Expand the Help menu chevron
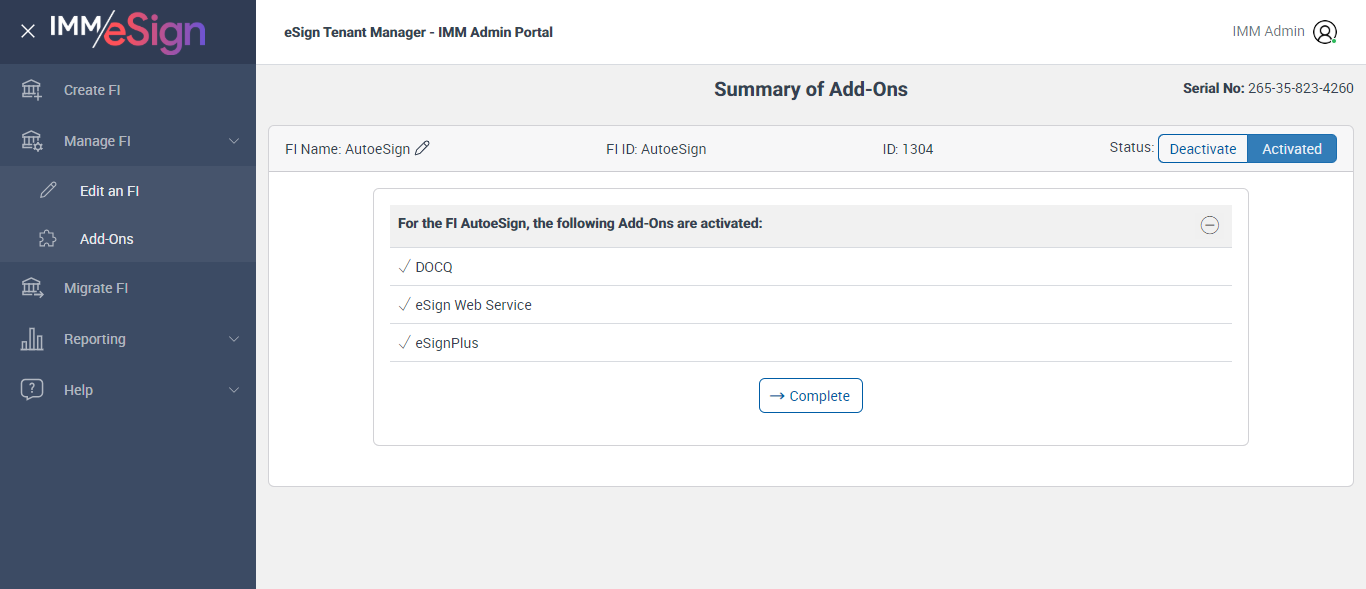This screenshot has height=589, width=1366. click(234, 390)
